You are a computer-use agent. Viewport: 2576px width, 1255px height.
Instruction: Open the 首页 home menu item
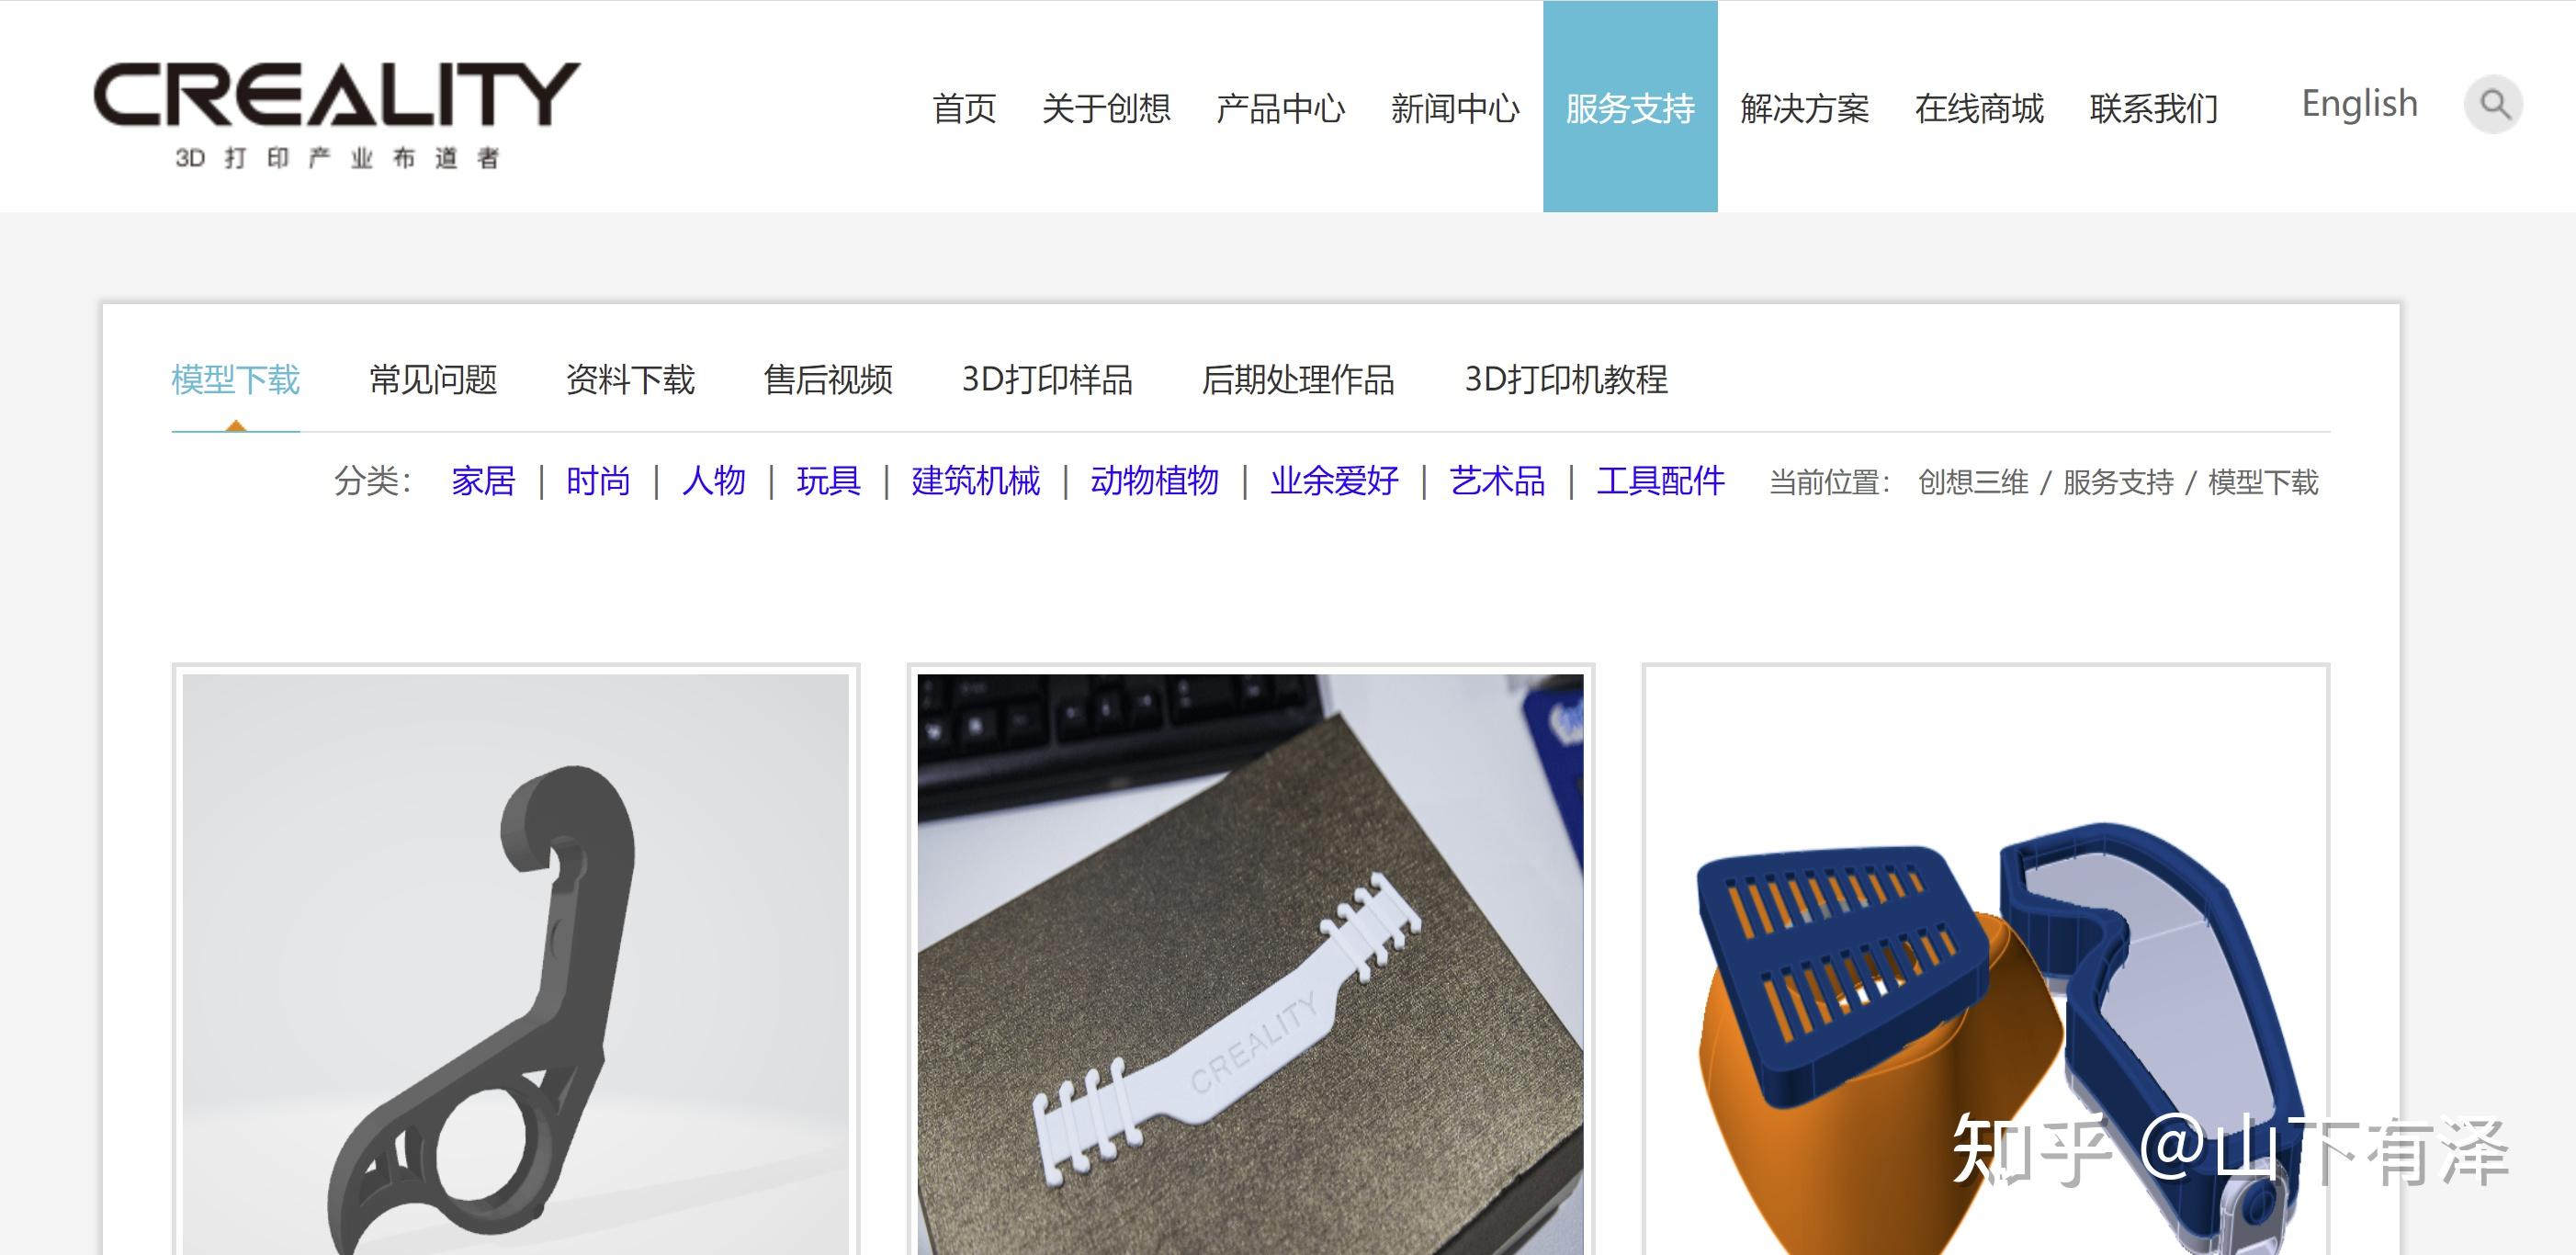pyautogui.click(x=964, y=108)
